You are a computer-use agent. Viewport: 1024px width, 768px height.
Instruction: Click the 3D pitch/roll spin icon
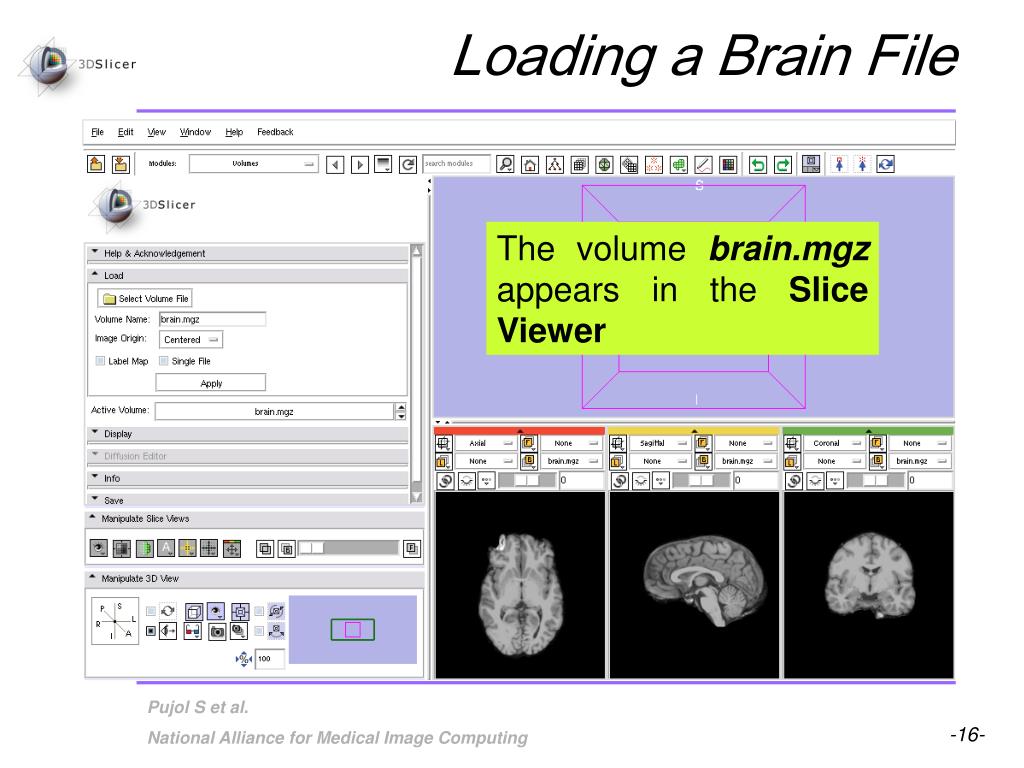point(276,611)
